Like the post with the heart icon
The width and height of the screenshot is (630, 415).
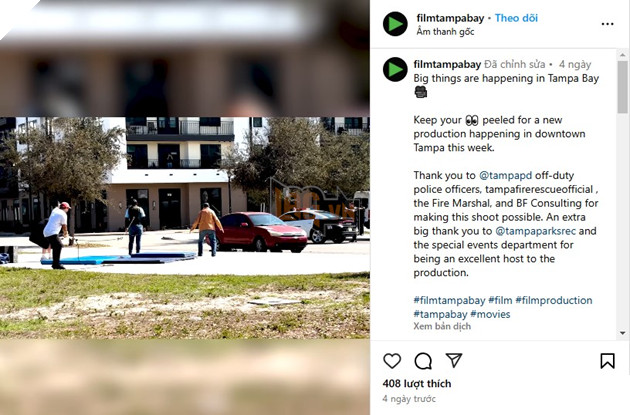pyautogui.click(x=392, y=361)
